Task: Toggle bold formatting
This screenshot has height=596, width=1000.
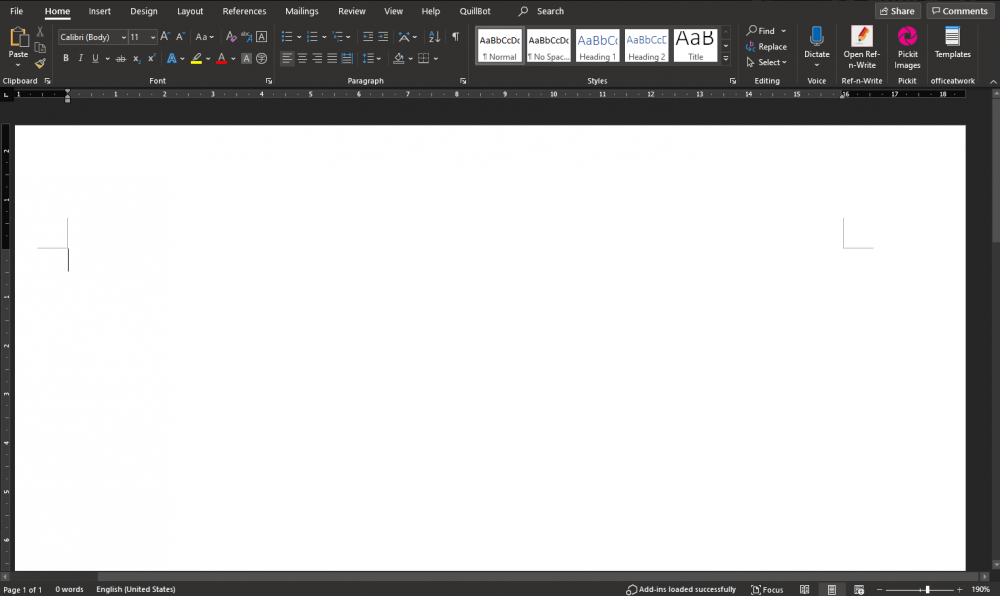Action: click(66, 59)
